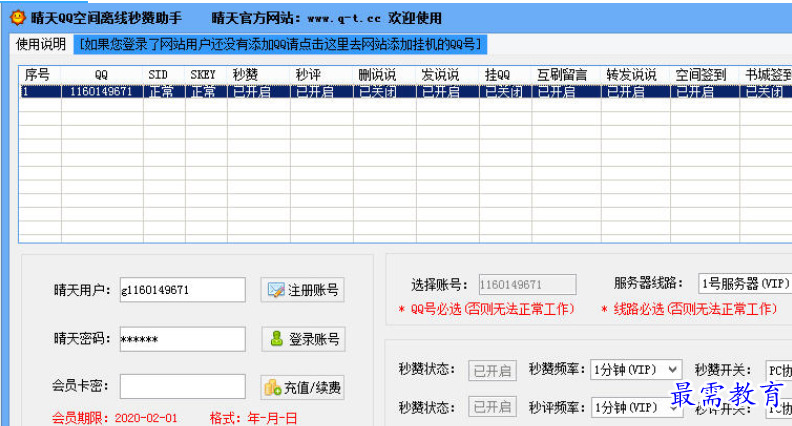792x426 pixels.
Task: Click the 登录账号 button
Action: point(304,339)
